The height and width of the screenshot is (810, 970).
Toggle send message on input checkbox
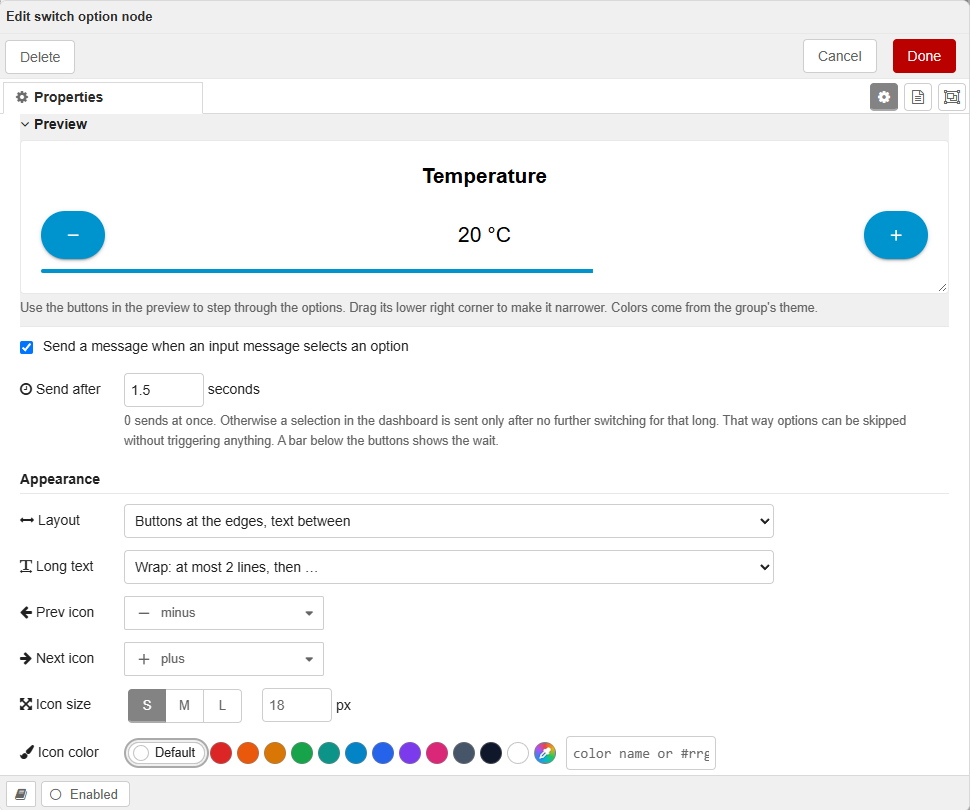pos(27,347)
